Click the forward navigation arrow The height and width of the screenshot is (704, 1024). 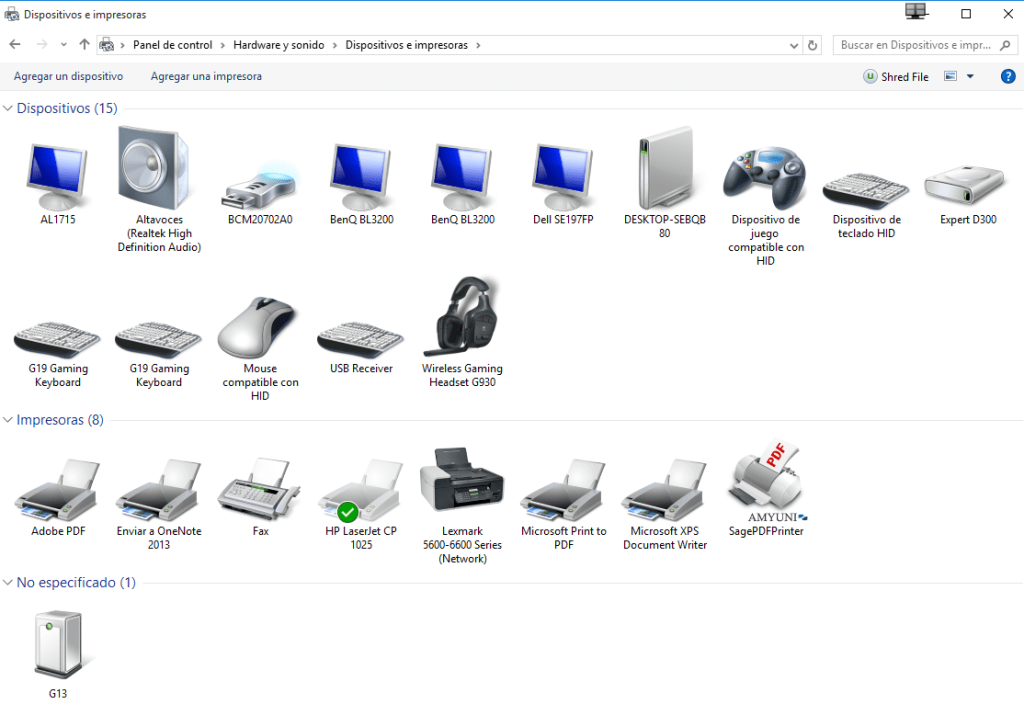click(42, 44)
